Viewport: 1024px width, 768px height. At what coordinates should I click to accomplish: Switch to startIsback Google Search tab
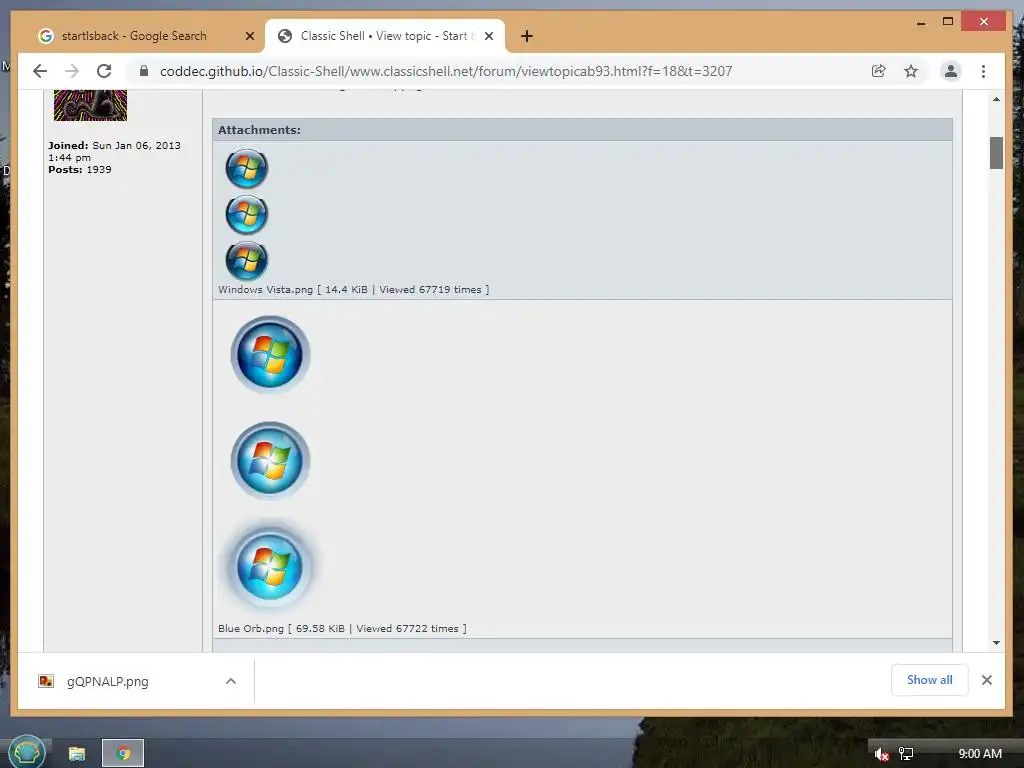(134, 36)
